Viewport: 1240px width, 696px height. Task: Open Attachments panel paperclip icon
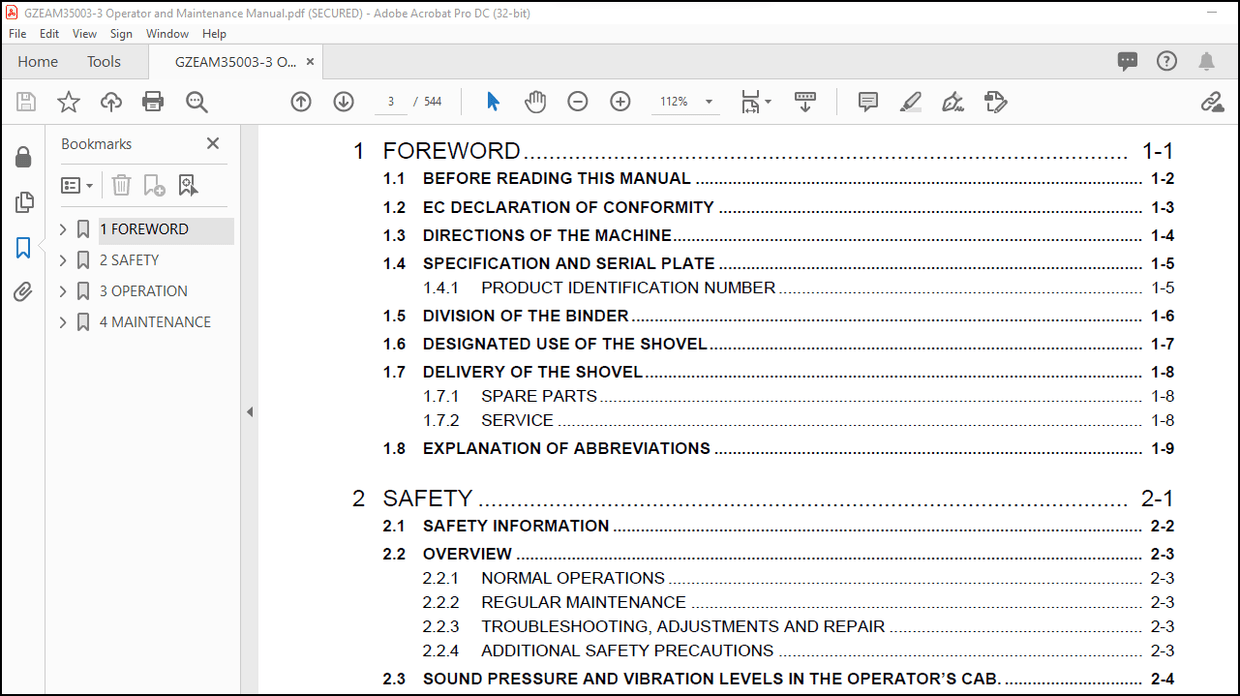(23, 291)
